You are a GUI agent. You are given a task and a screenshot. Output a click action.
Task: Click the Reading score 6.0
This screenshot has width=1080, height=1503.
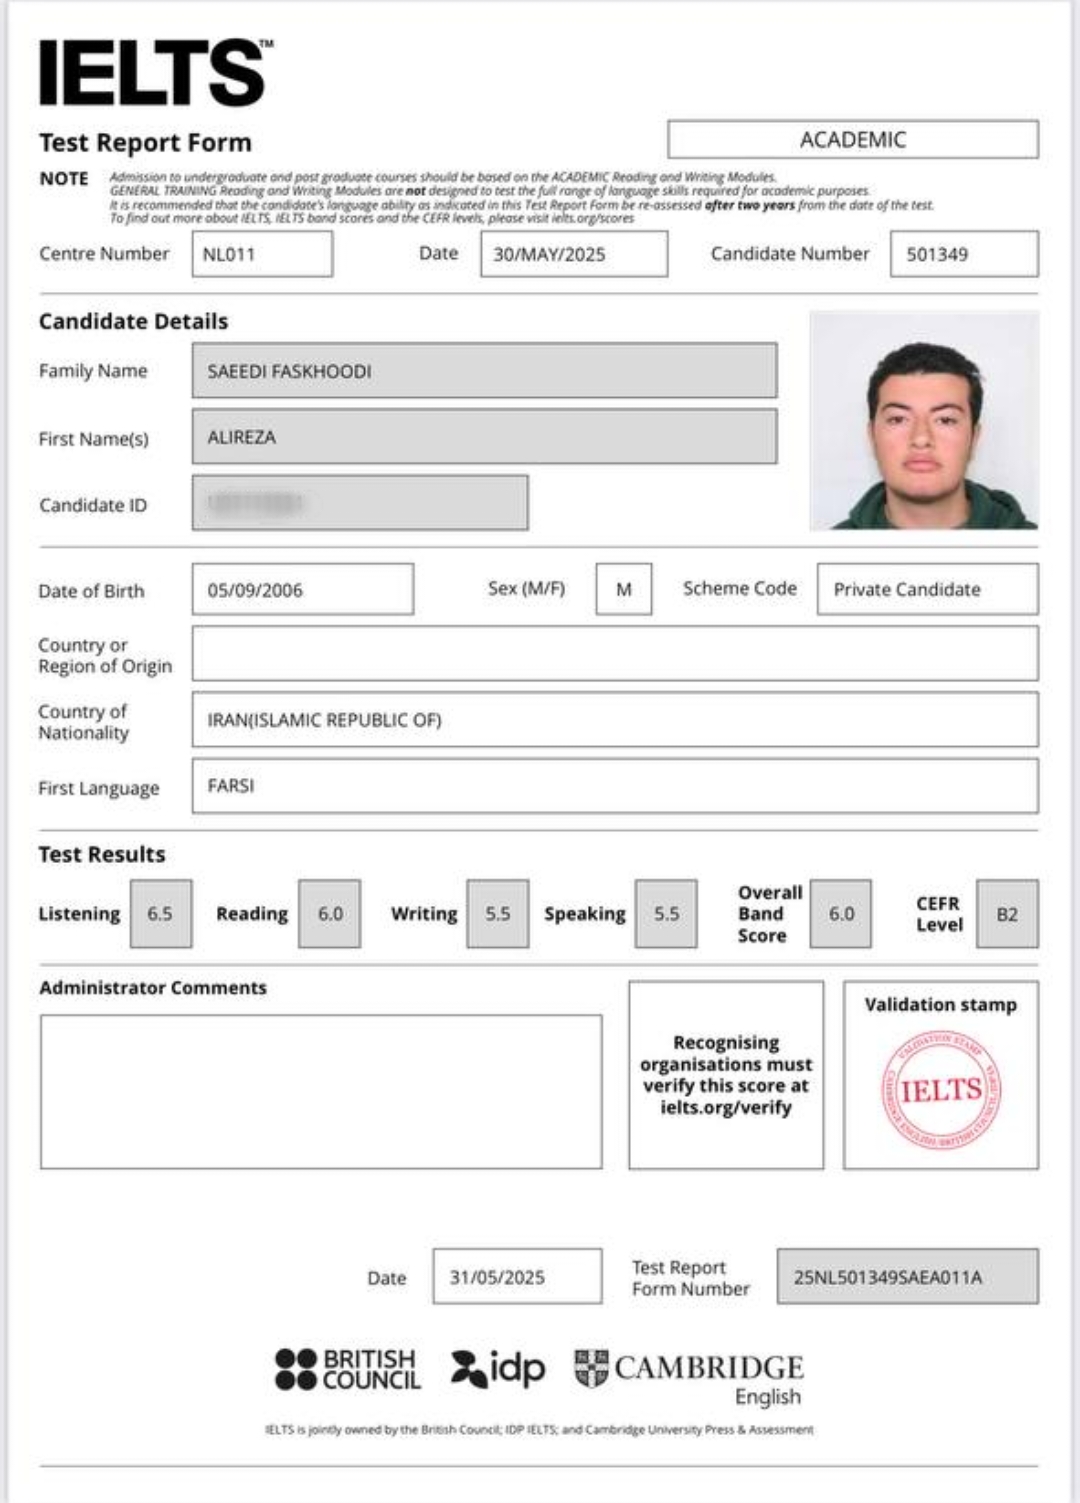click(331, 914)
